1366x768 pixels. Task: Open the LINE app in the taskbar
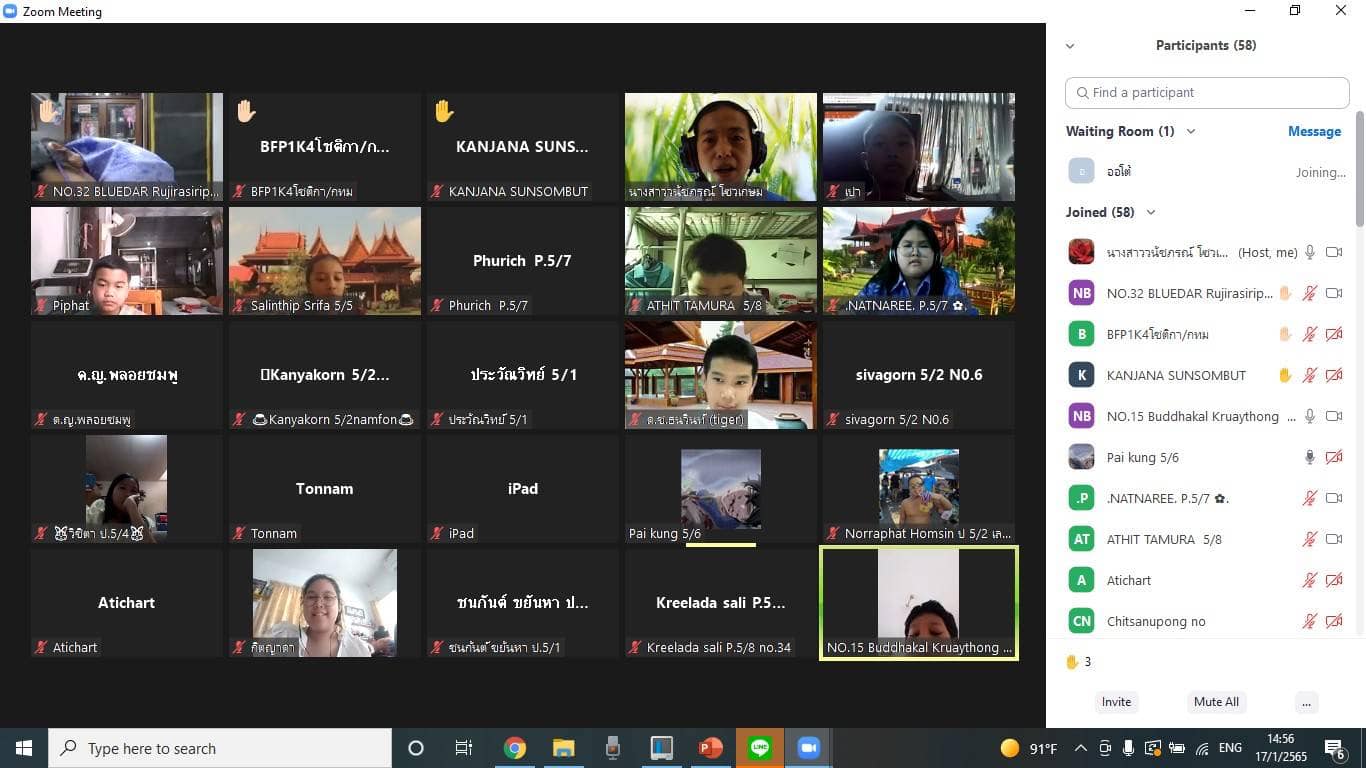click(759, 748)
